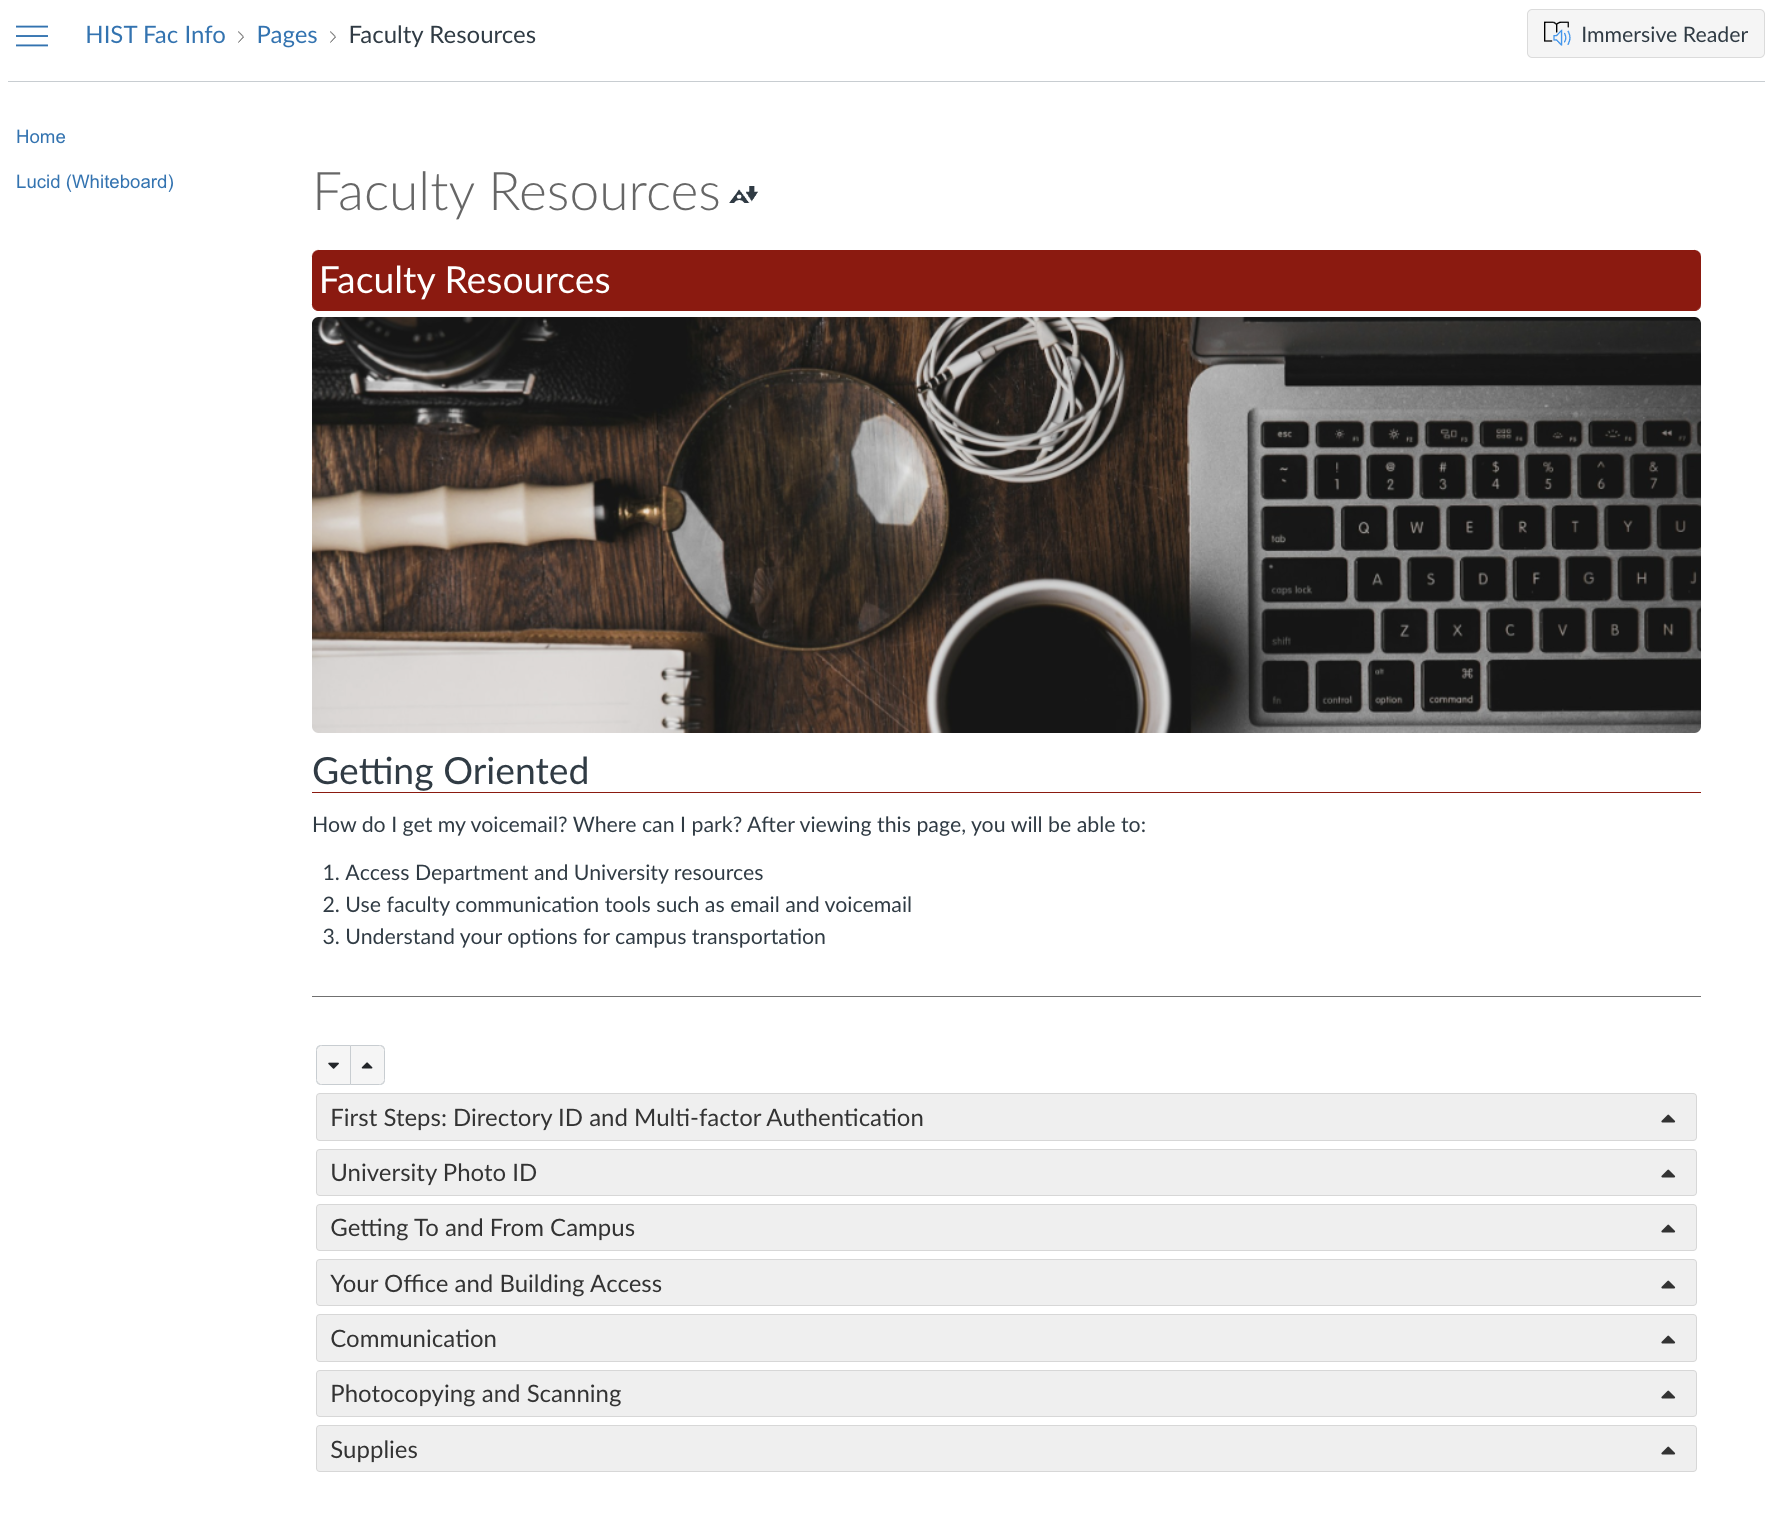This screenshot has height=1522, width=1782.
Task: Click the University Photo ID caret icon
Action: click(x=1668, y=1174)
